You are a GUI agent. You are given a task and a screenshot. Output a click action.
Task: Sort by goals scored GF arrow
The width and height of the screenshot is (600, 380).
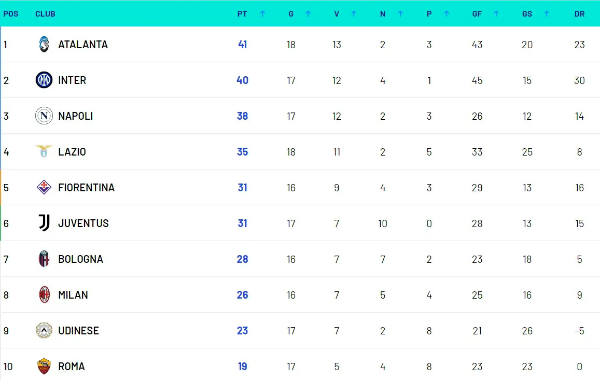pos(496,14)
